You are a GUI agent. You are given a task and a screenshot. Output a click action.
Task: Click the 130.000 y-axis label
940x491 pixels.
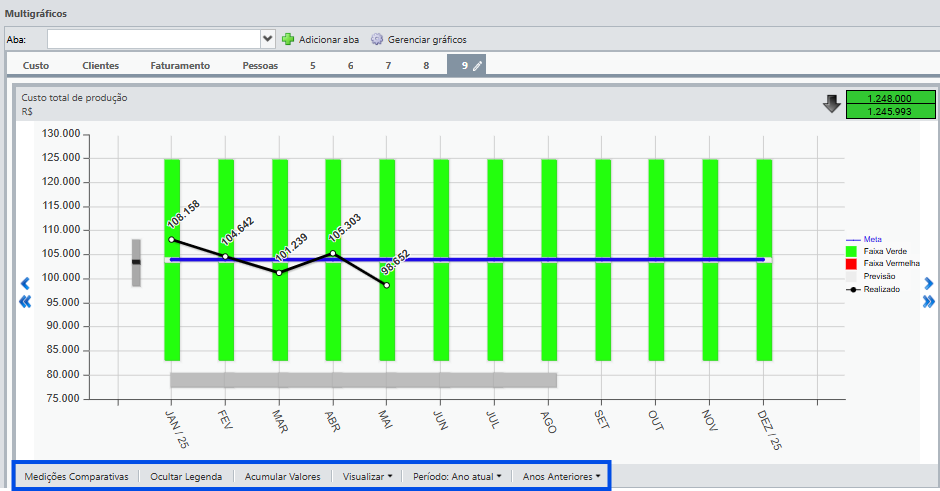(61, 134)
